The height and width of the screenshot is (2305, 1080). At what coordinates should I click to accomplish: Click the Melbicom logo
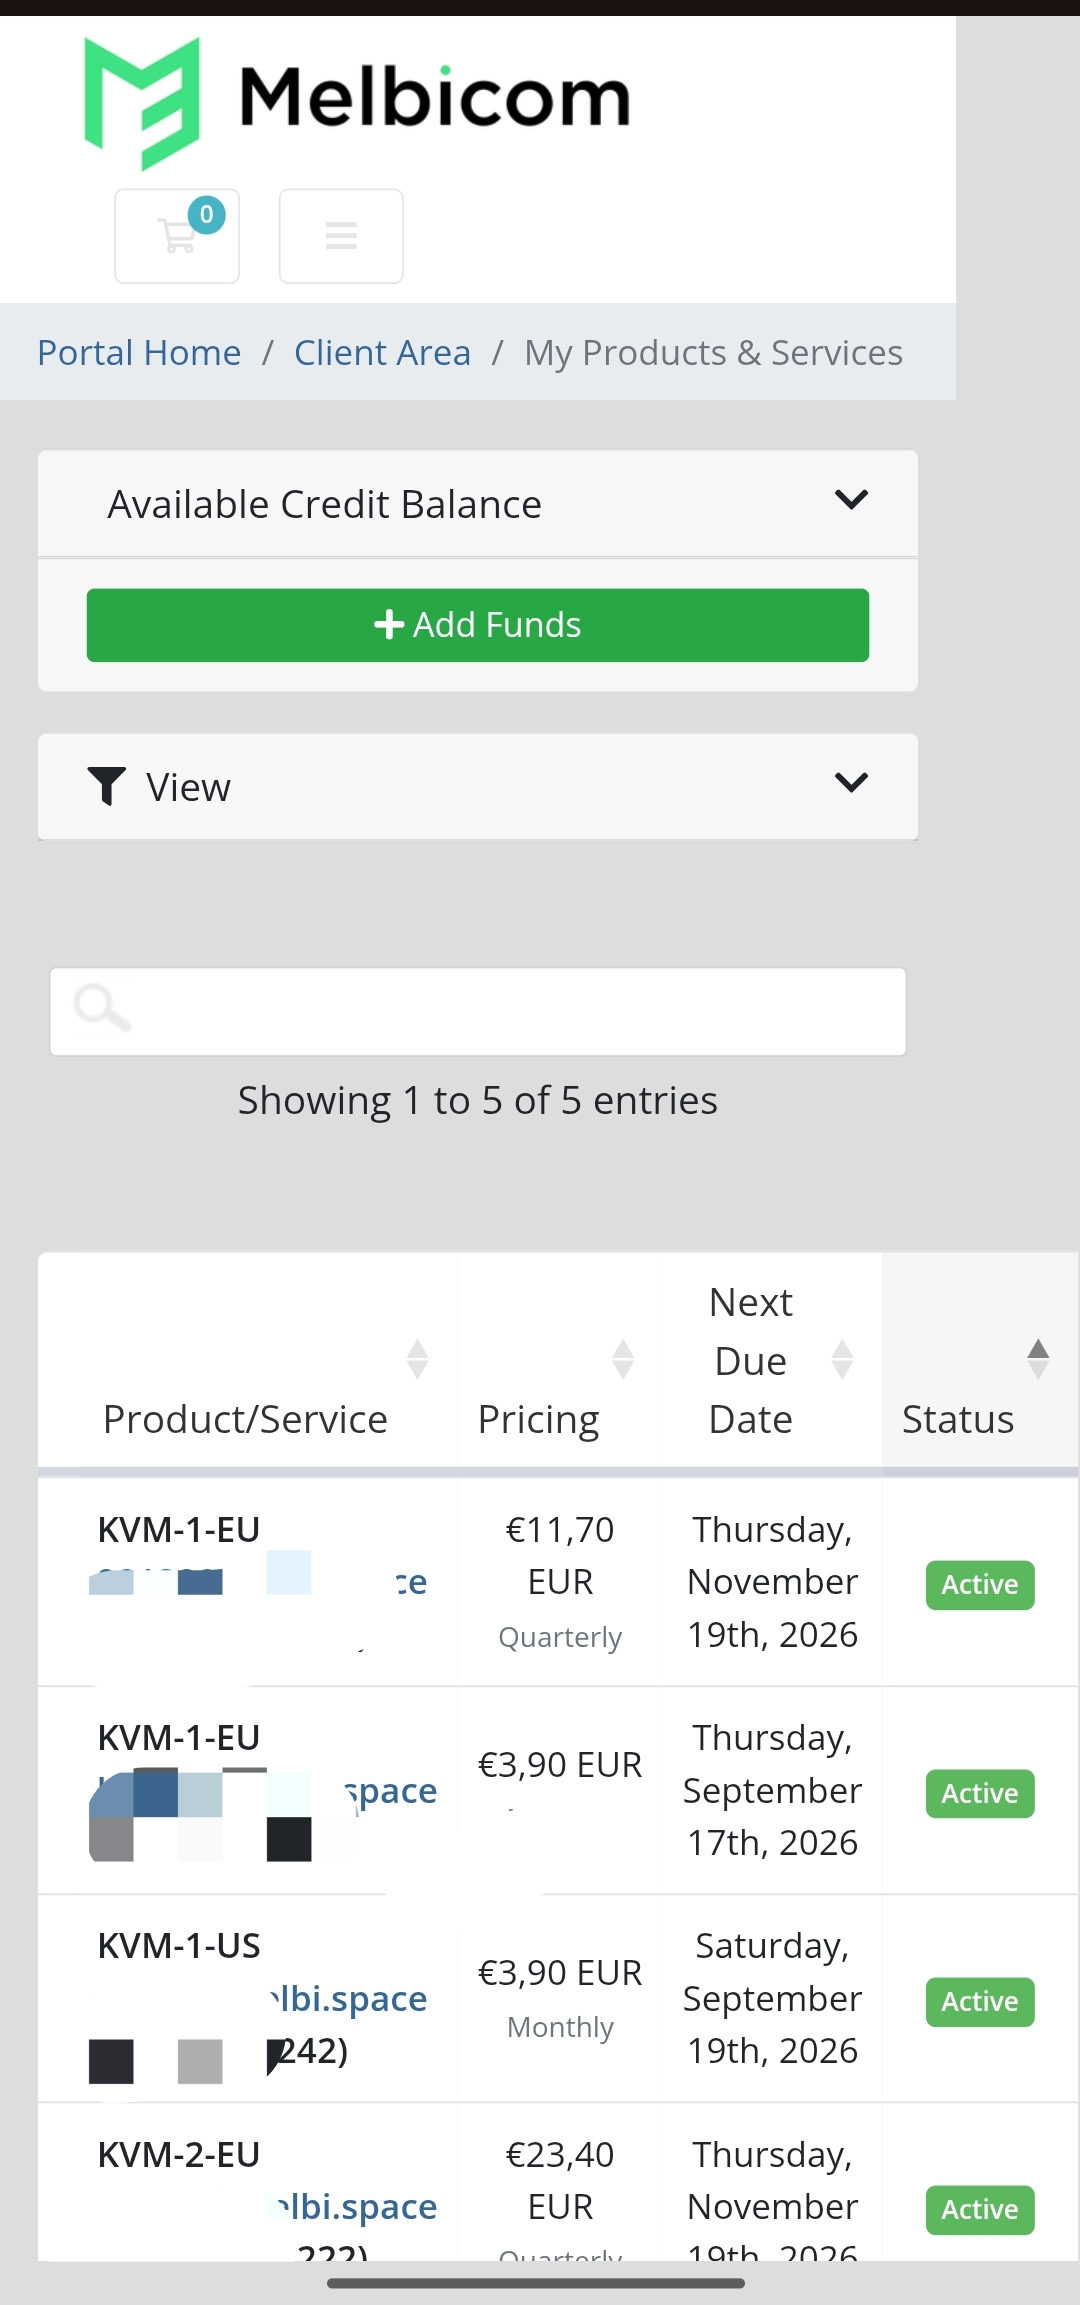pyautogui.click(x=357, y=101)
